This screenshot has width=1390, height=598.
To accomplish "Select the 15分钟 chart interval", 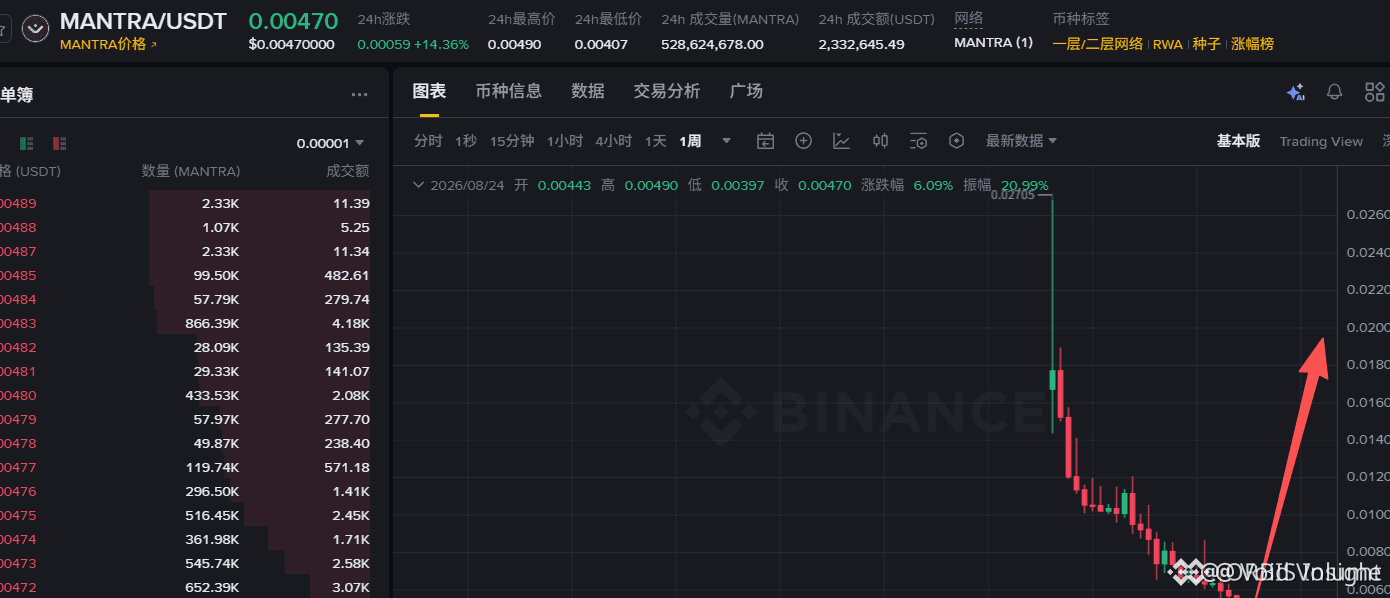I will click(x=512, y=141).
